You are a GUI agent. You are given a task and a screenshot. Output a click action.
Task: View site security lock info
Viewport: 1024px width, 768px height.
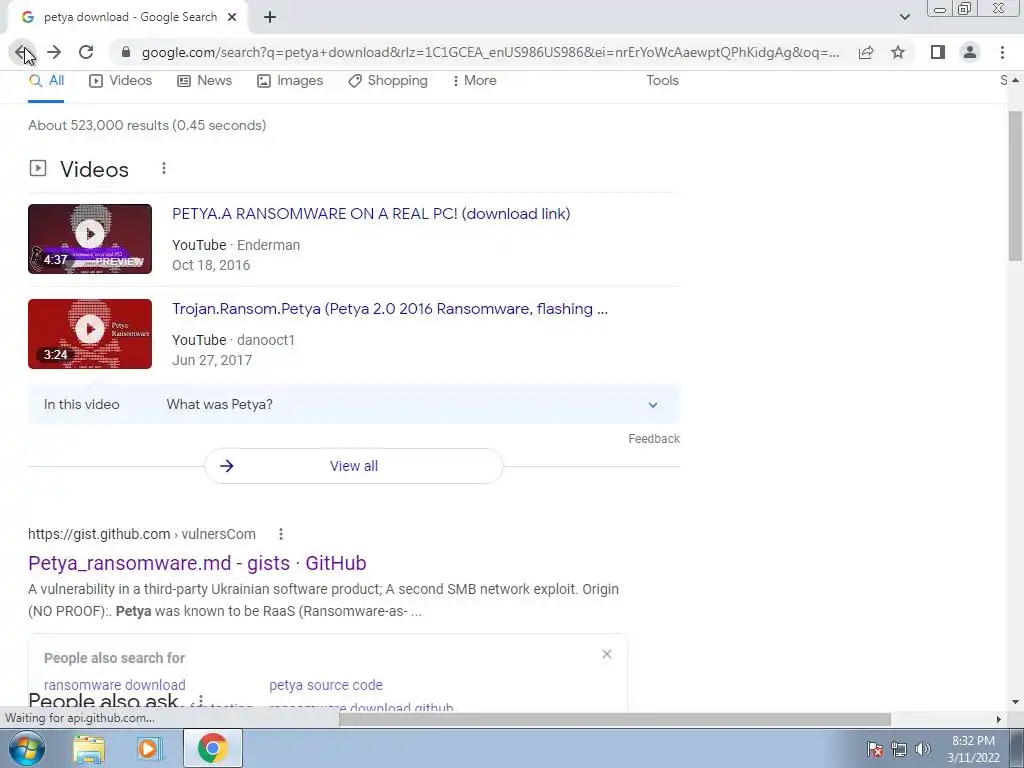(126, 52)
